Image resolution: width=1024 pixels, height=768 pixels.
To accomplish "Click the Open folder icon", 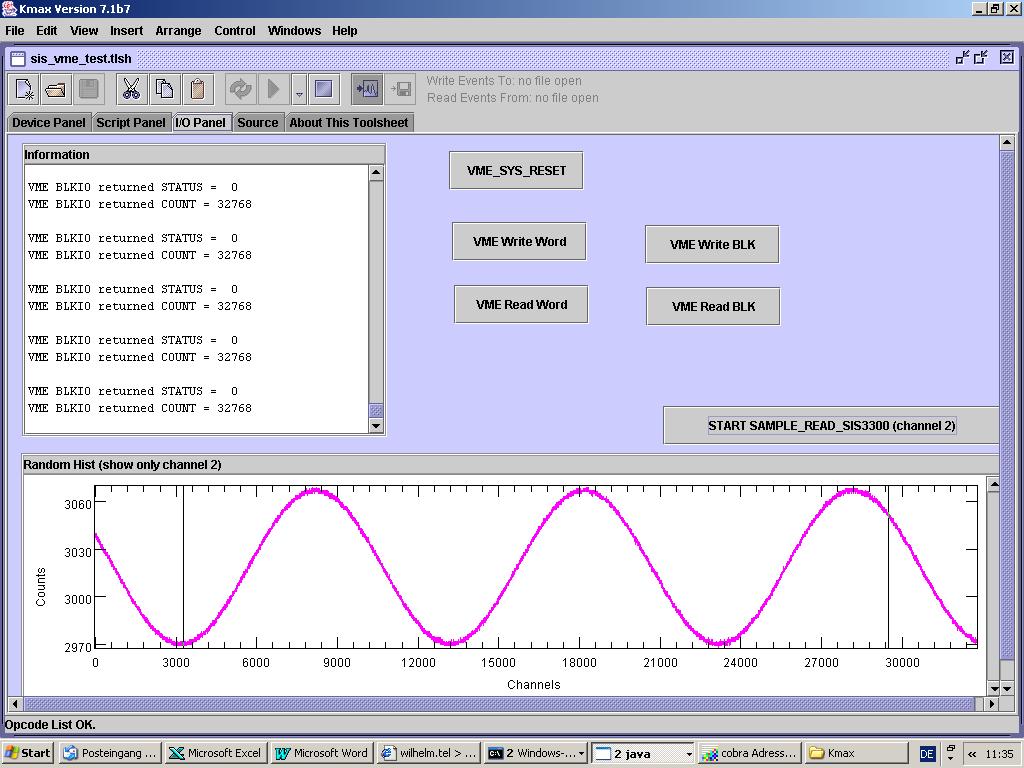I will 56,89.
